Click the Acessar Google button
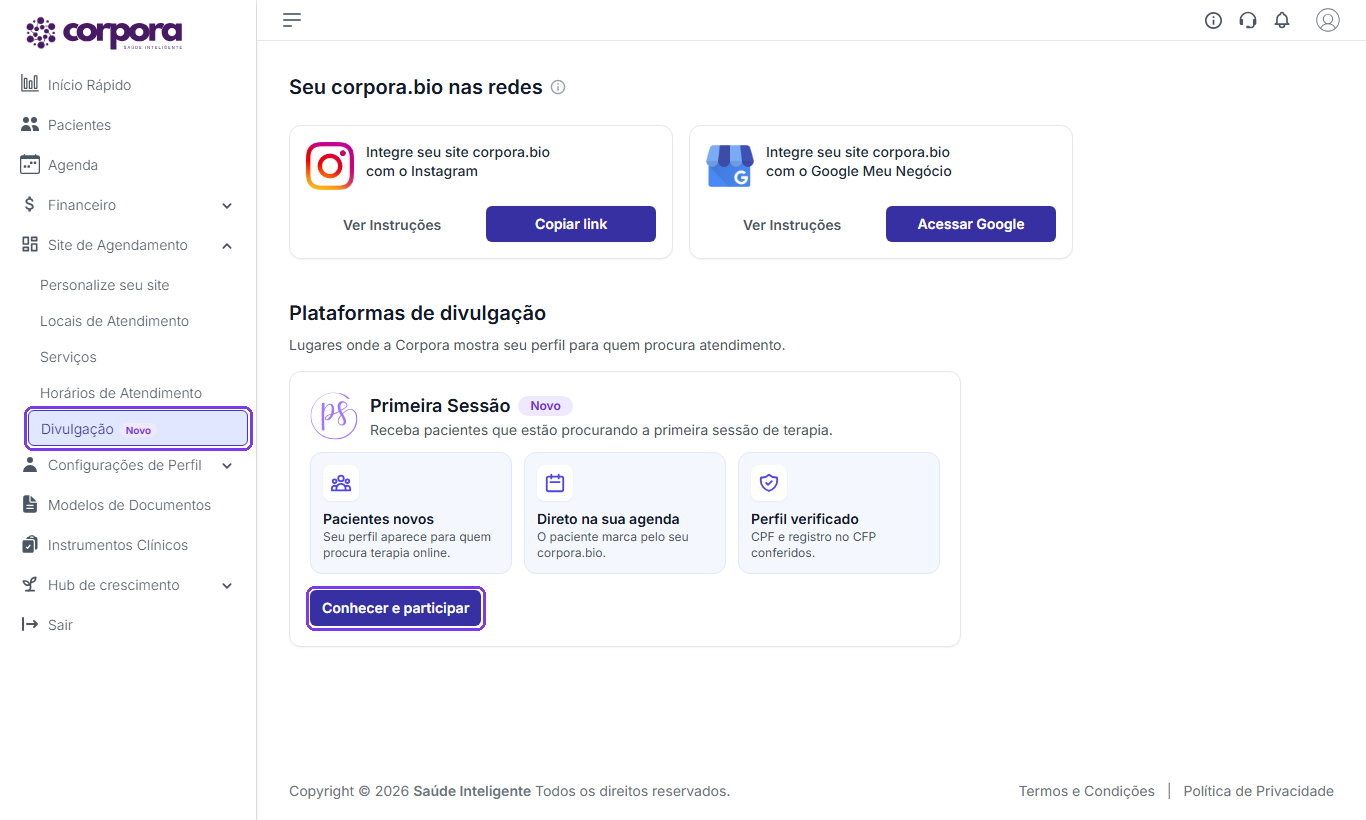The width and height of the screenshot is (1366, 820). tap(971, 224)
